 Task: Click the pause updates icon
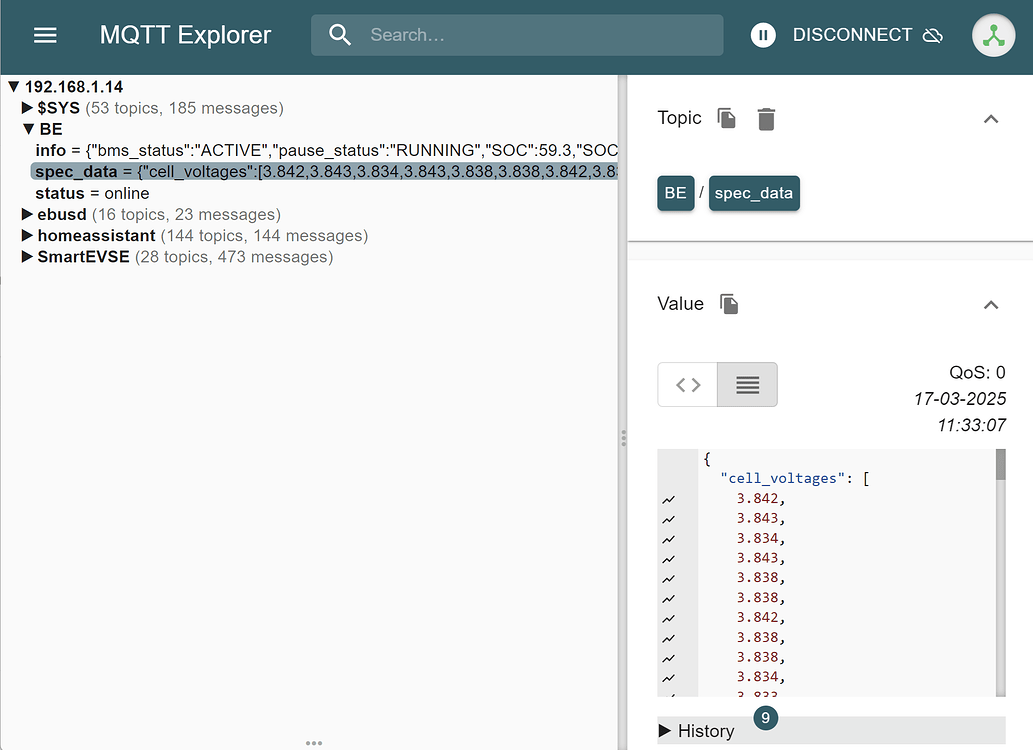pyautogui.click(x=763, y=35)
